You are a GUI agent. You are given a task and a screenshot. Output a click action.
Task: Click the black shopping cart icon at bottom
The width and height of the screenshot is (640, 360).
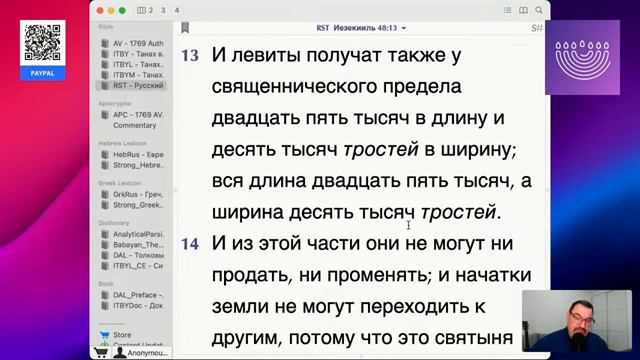pyautogui.click(x=101, y=352)
